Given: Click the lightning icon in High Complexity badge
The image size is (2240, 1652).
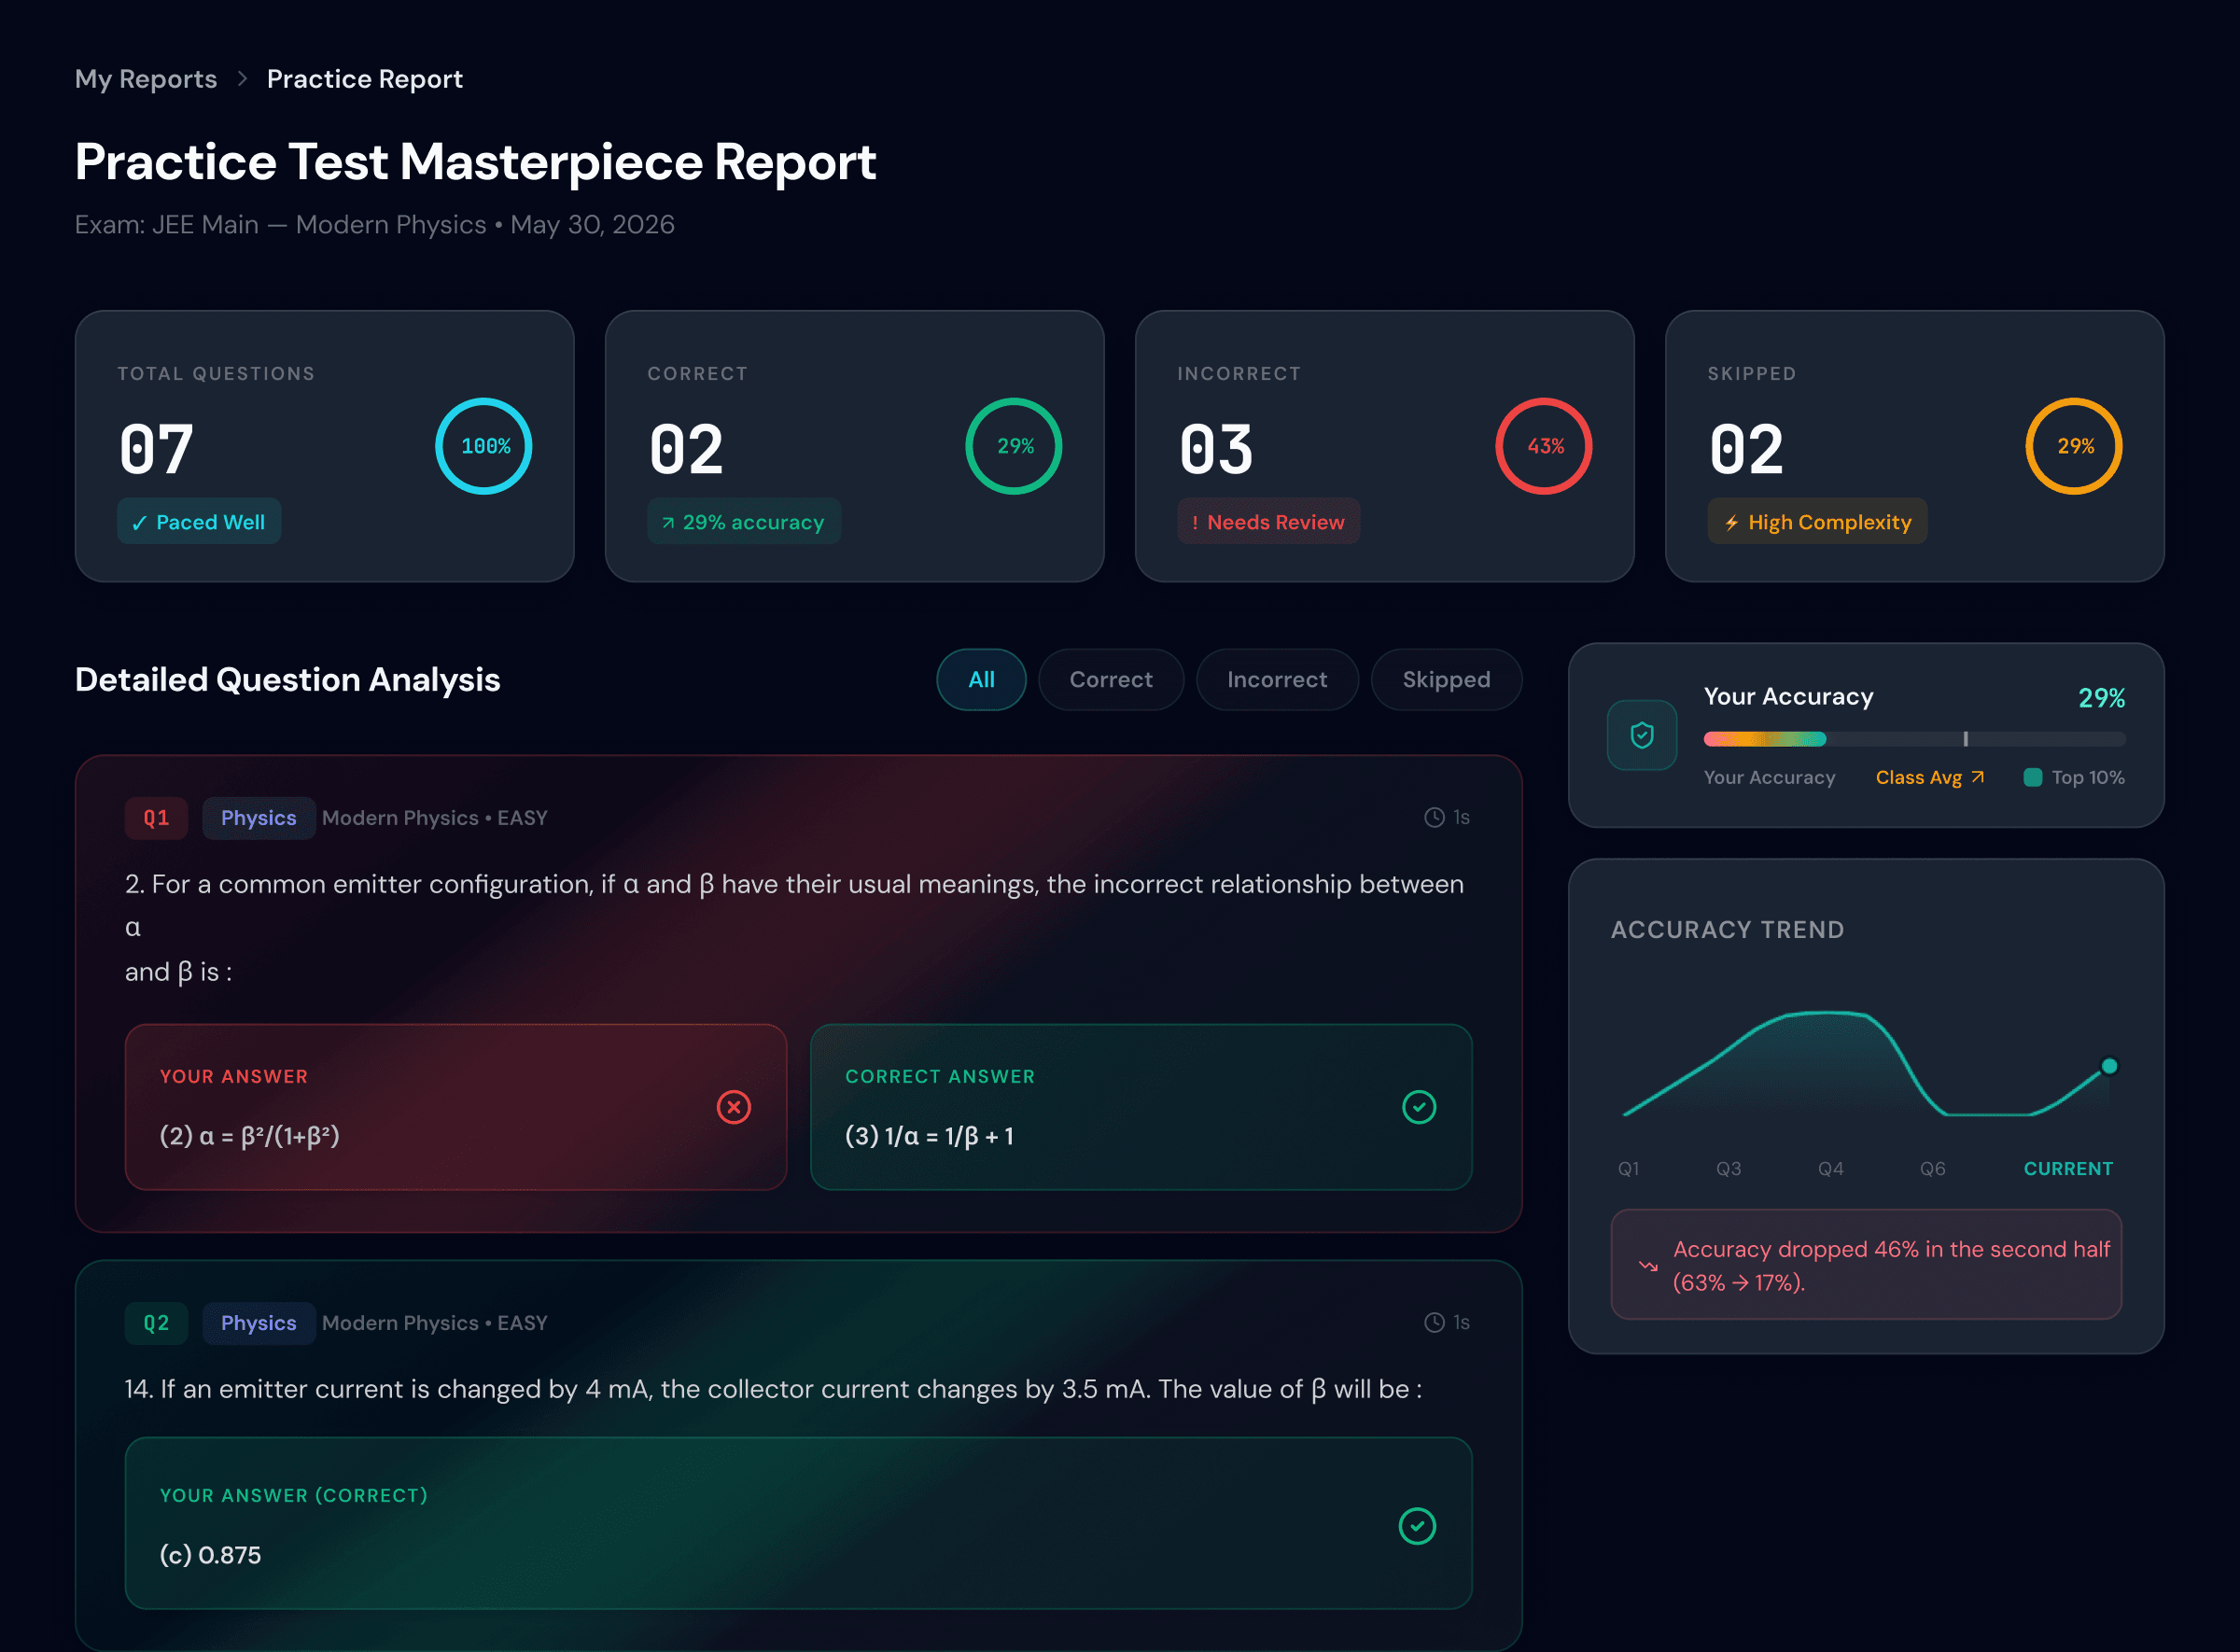Looking at the screenshot, I should point(1732,522).
